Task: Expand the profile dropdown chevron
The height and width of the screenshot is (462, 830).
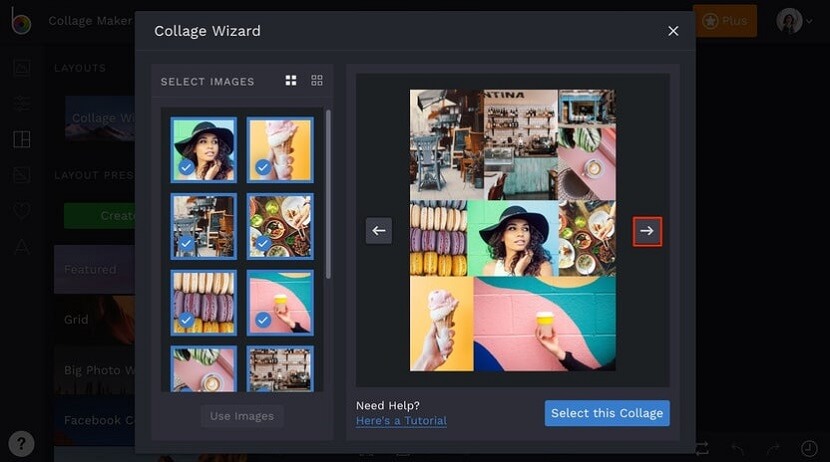Action: pyautogui.click(x=809, y=22)
